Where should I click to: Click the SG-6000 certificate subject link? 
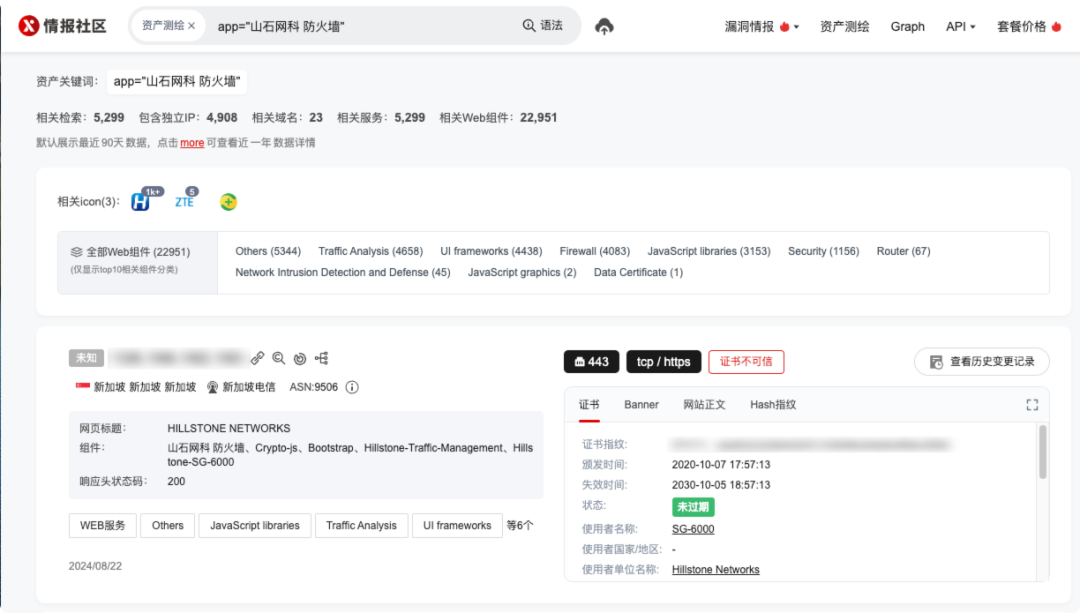[x=693, y=529]
